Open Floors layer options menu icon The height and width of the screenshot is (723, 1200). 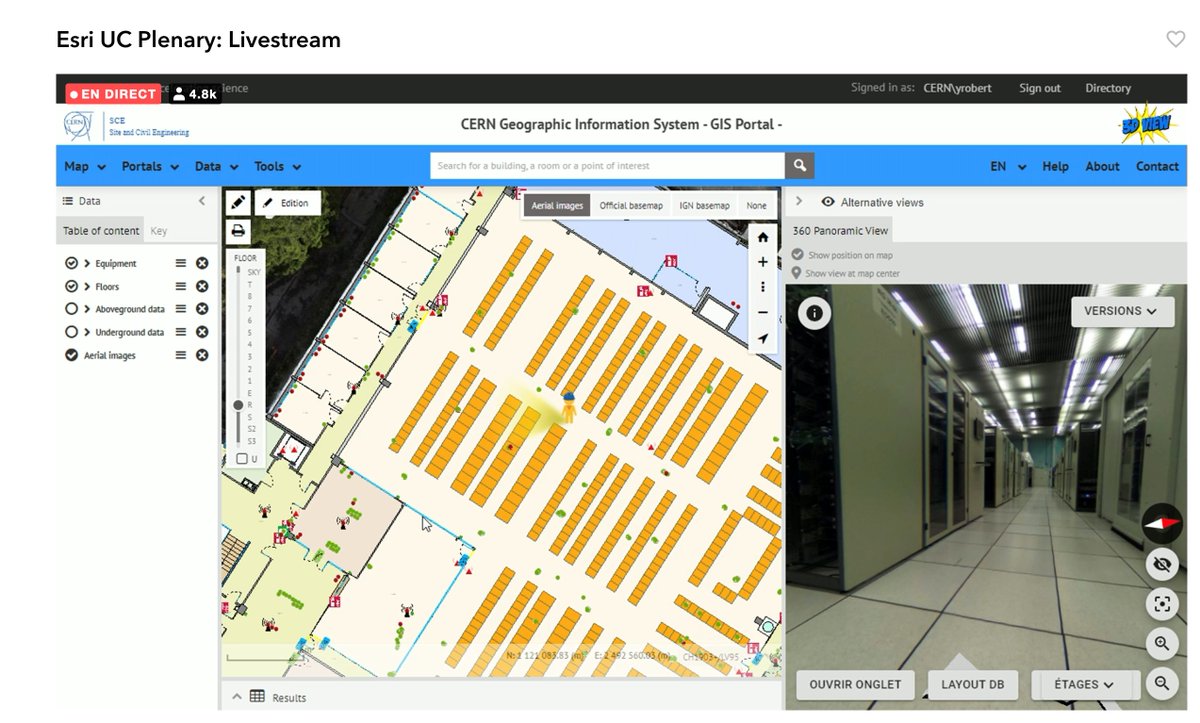(181, 286)
